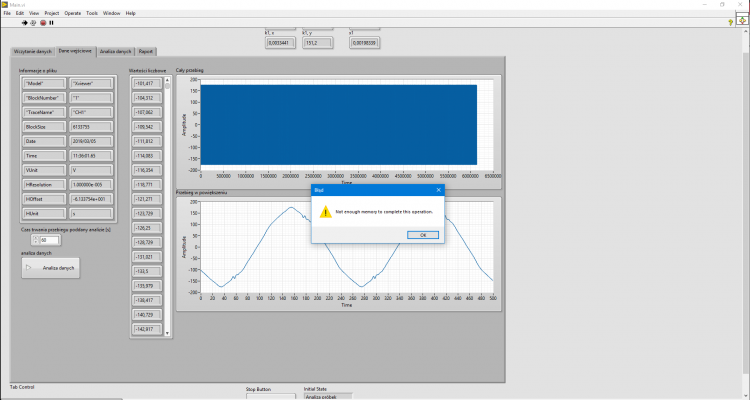Click the duration input field showing 60

tap(49, 240)
